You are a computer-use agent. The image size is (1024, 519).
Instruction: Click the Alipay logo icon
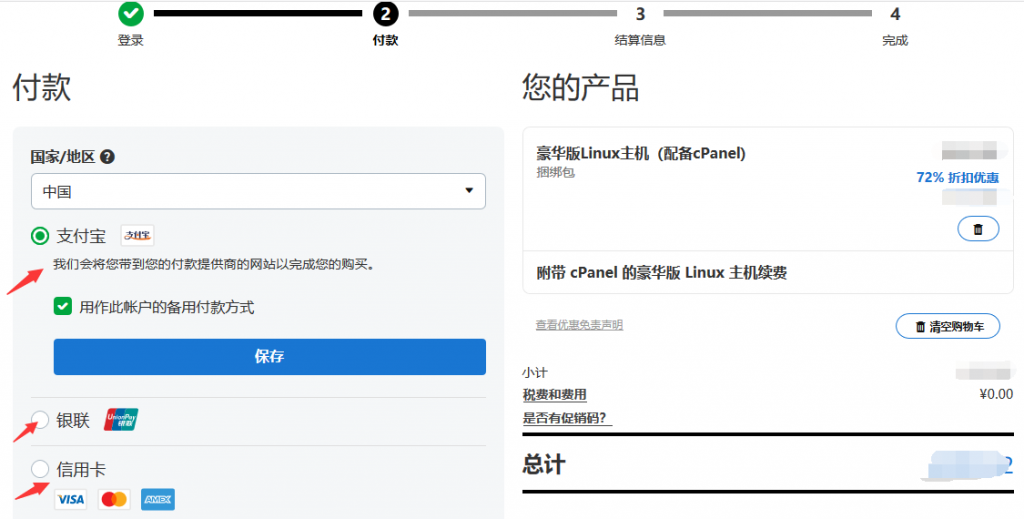tap(138, 235)
